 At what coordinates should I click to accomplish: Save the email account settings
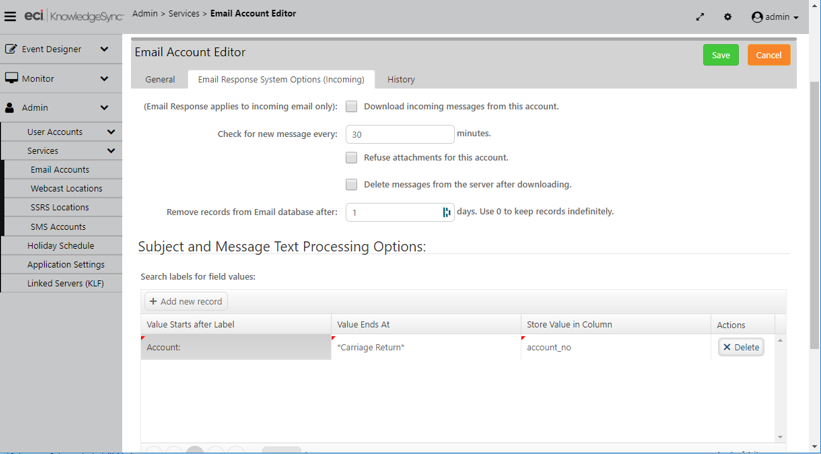(x=720, y=55)
